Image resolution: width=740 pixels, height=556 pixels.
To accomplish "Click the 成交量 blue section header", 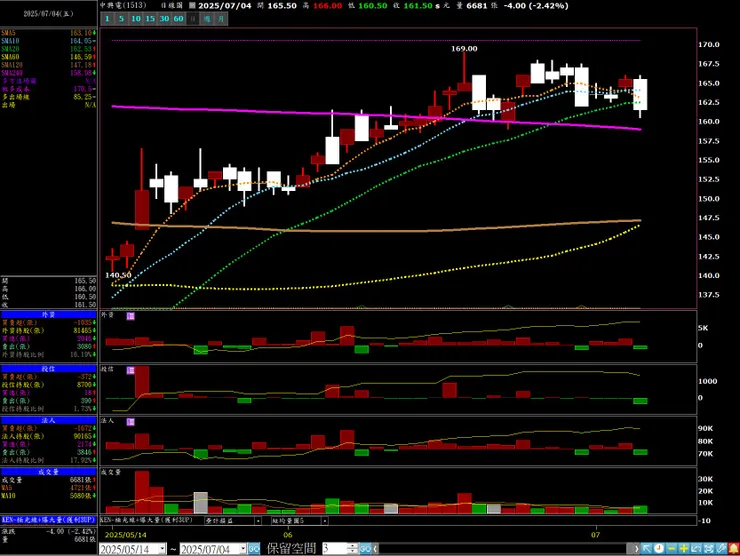I will click(49, 472).
